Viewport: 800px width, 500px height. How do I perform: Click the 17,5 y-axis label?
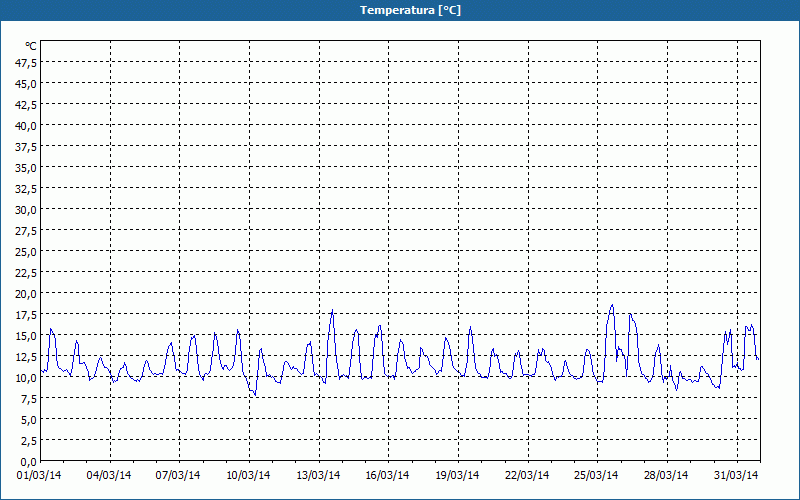(x=27, y=315)
